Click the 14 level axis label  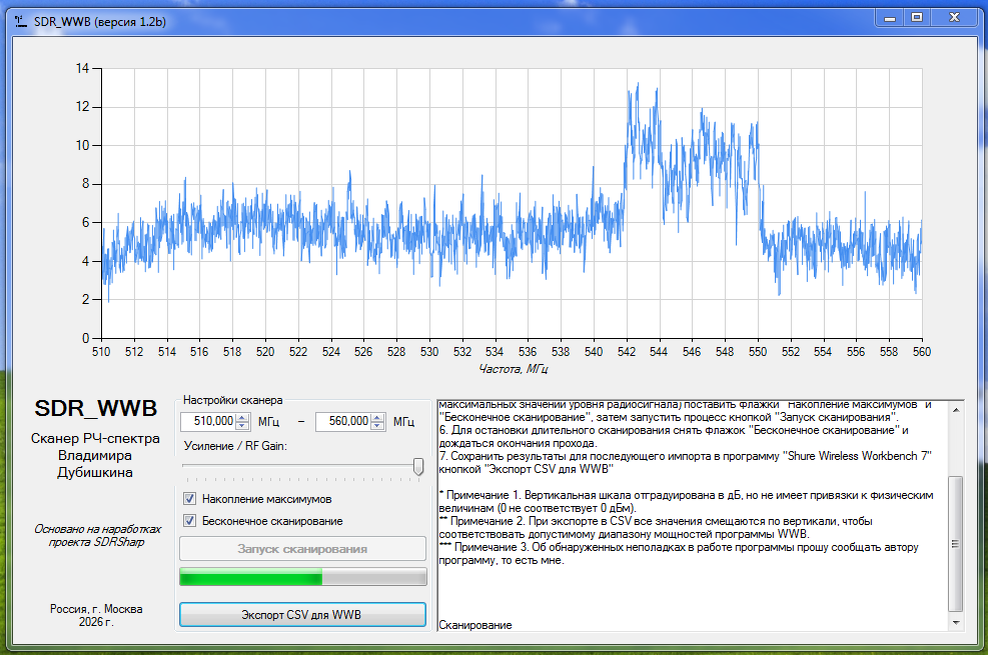point(83,68)
